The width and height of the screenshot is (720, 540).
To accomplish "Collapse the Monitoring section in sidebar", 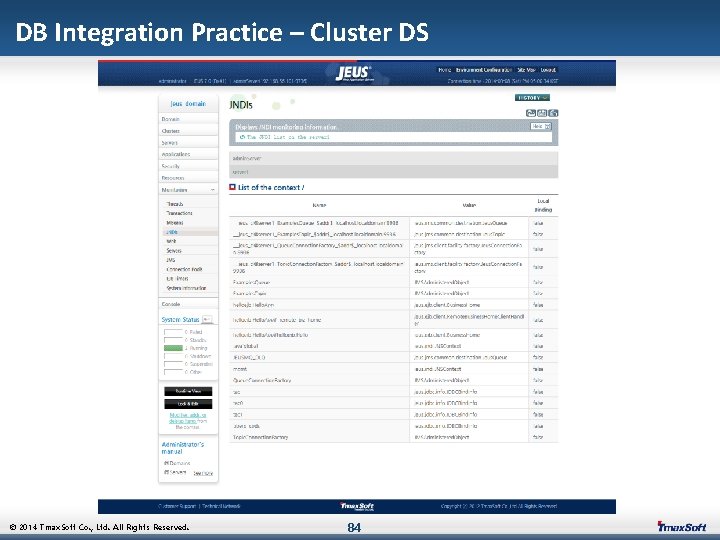I will tap(213, 190).
